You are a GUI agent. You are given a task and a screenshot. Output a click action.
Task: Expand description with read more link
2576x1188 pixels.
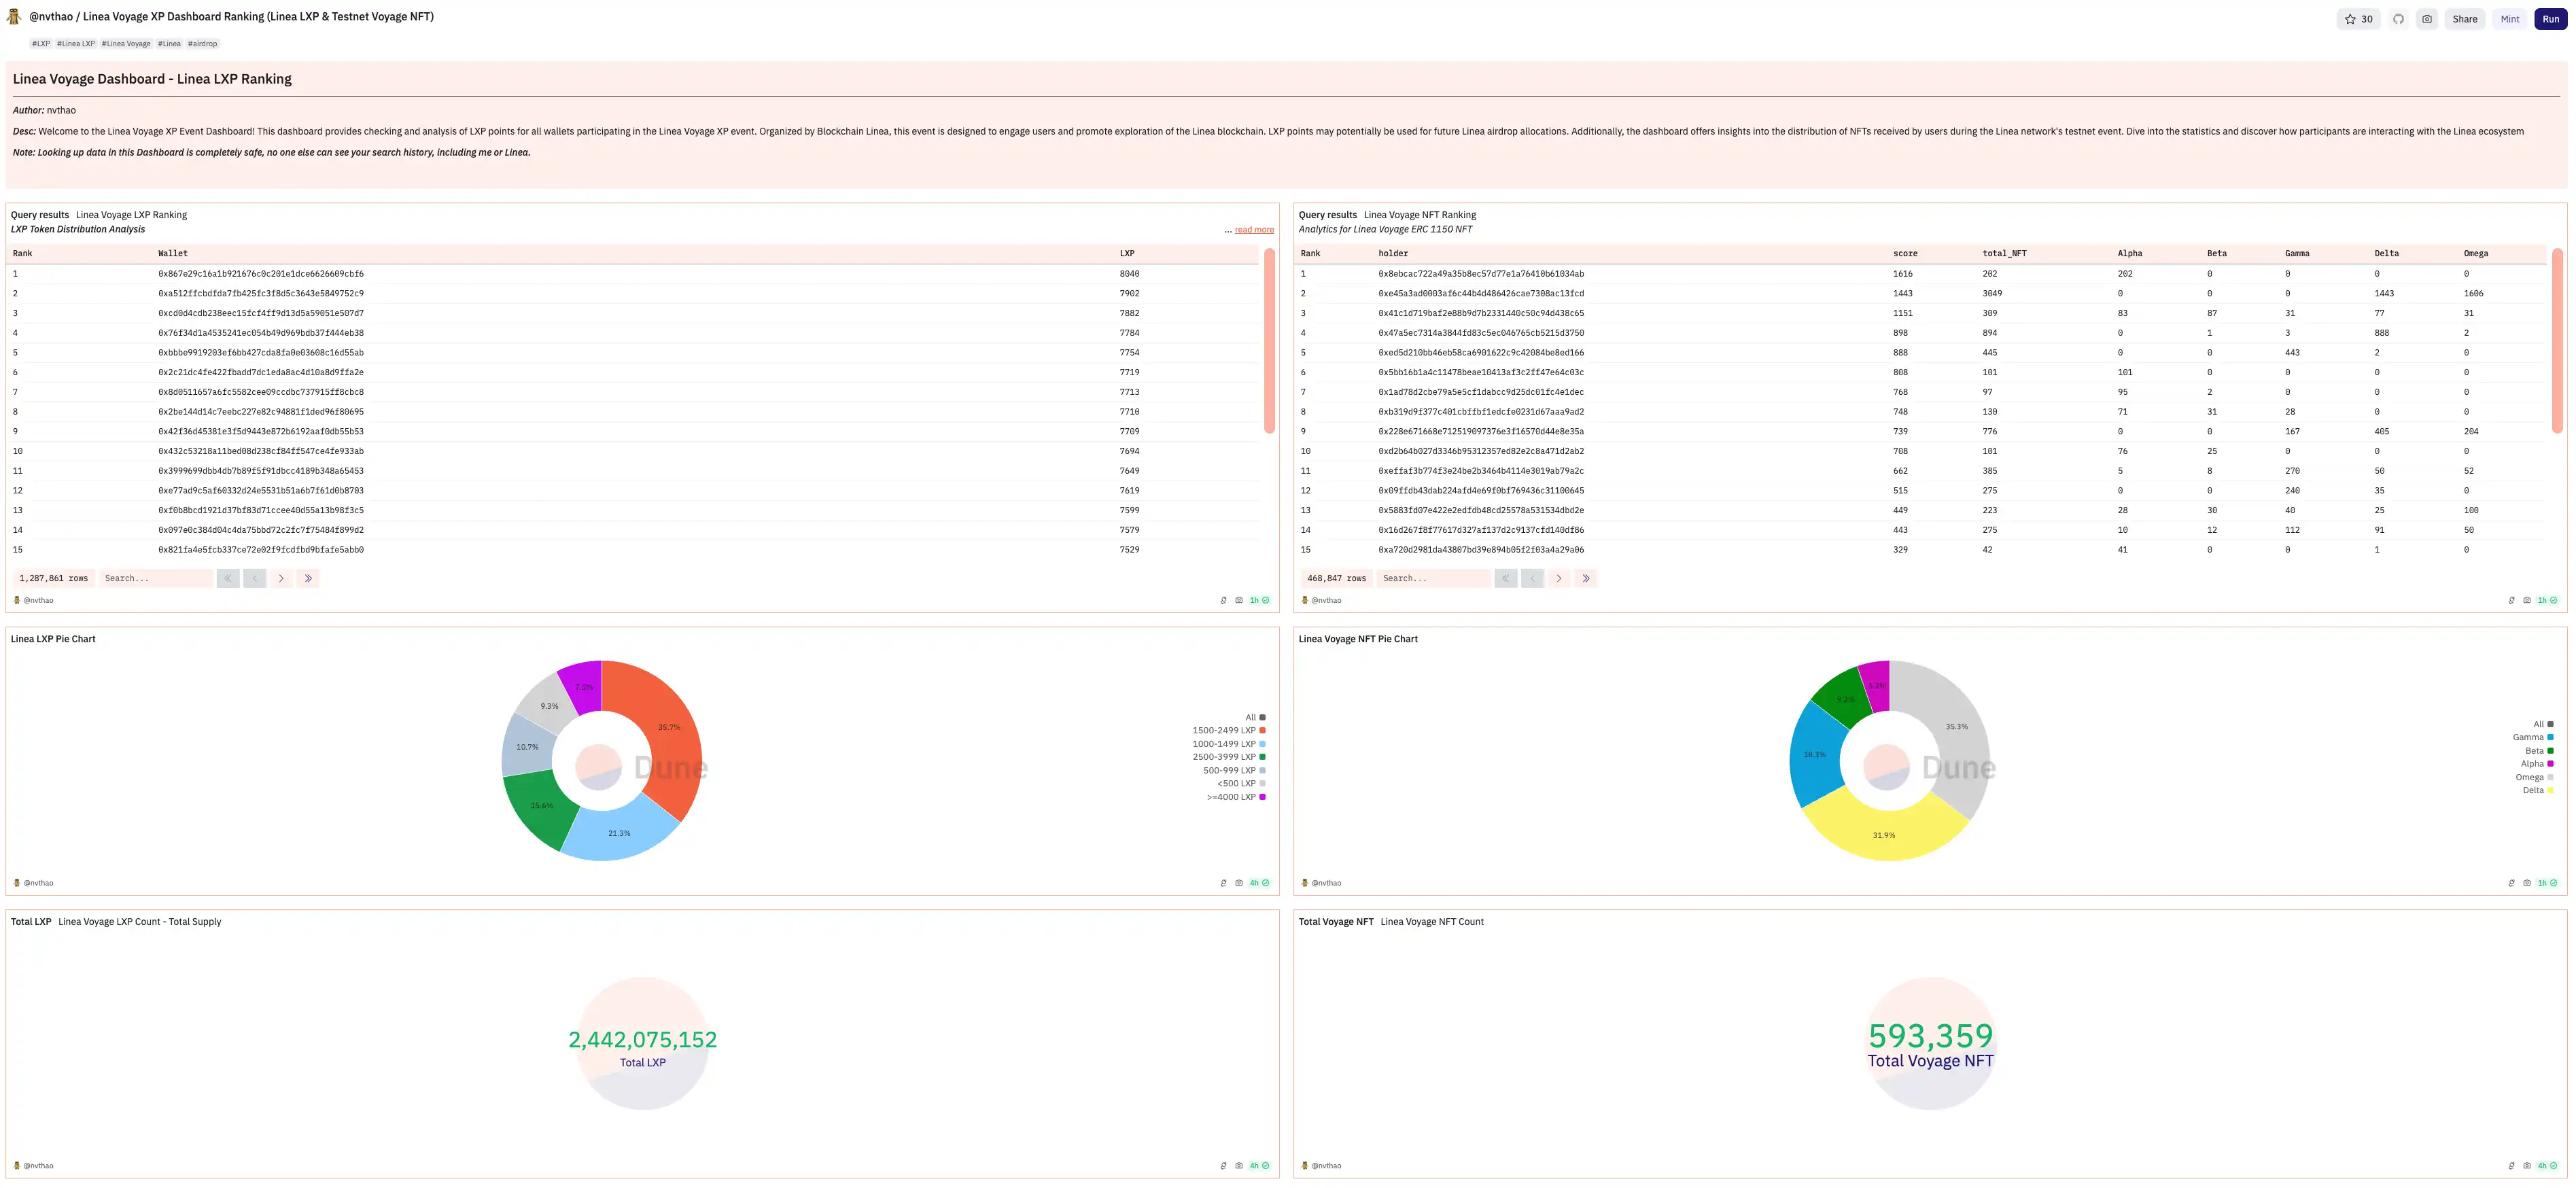coord(1254,230)
